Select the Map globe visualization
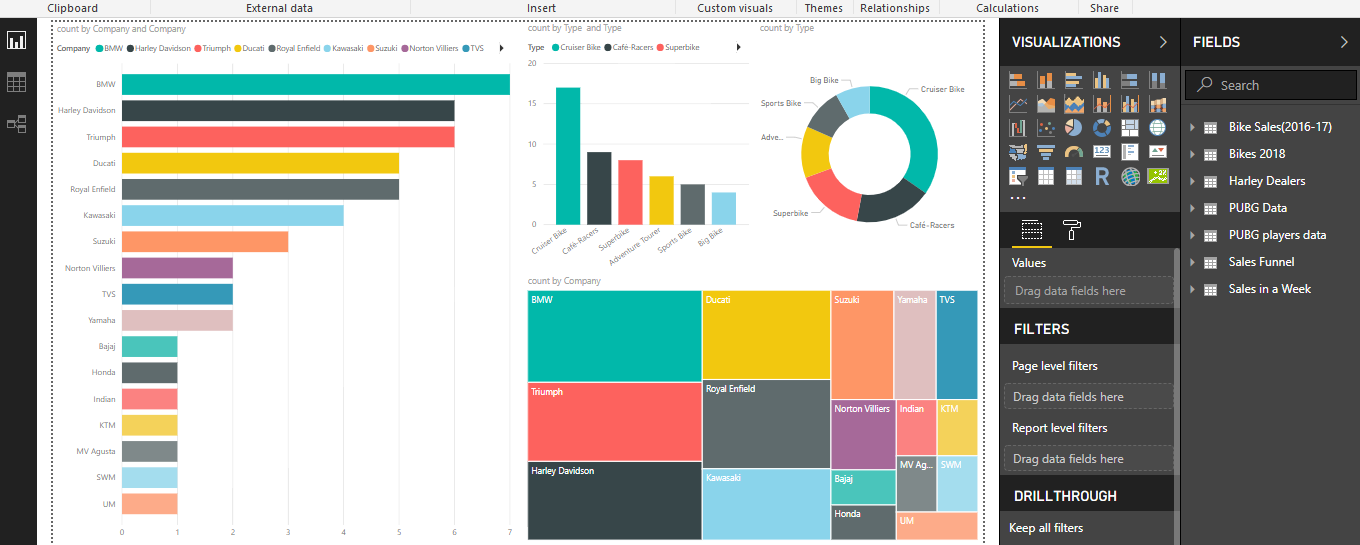1360x545 pixels. [x=1158, y=128]
